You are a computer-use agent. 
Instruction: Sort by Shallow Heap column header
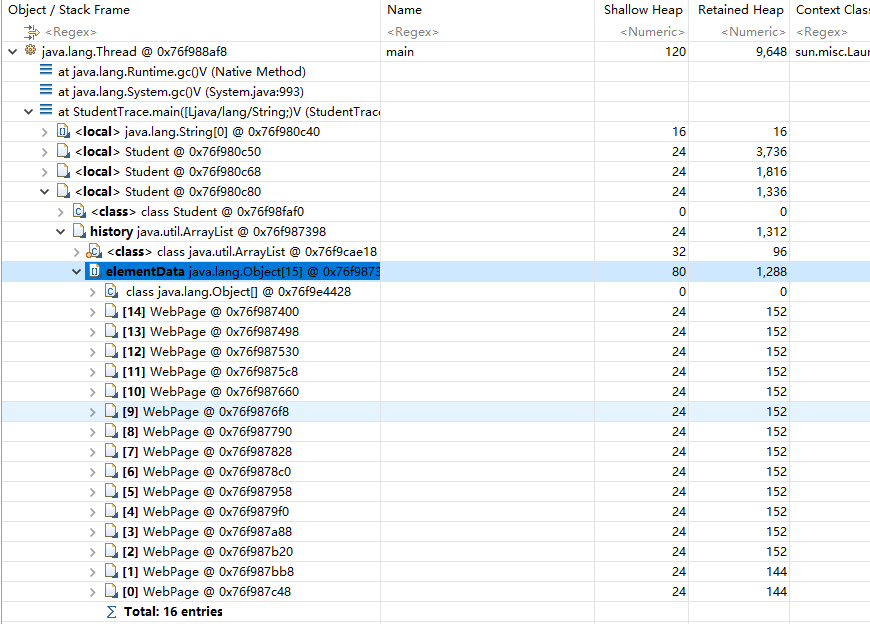point(643,10)
